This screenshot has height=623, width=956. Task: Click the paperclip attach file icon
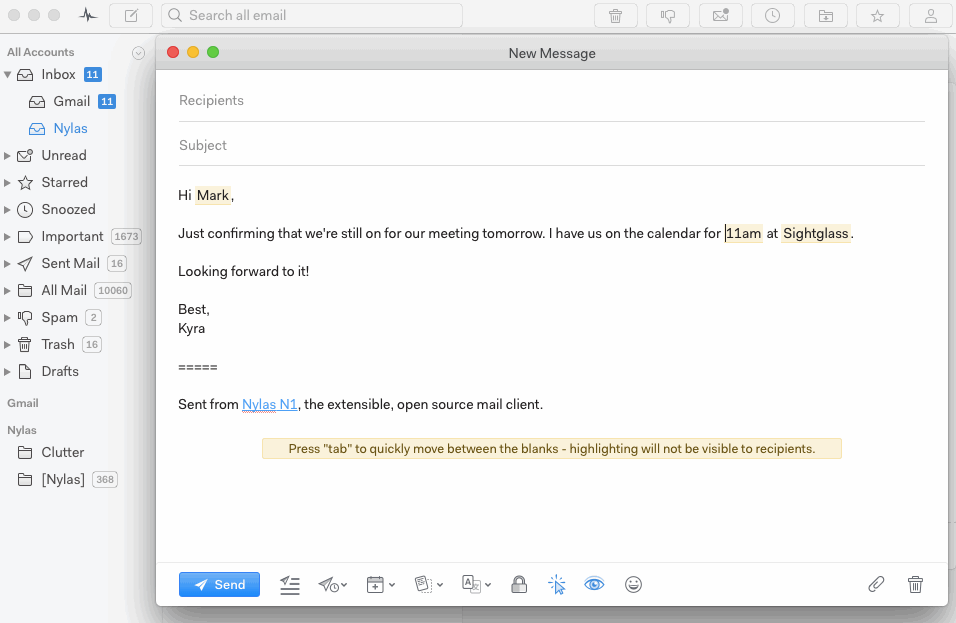point(876,585)
